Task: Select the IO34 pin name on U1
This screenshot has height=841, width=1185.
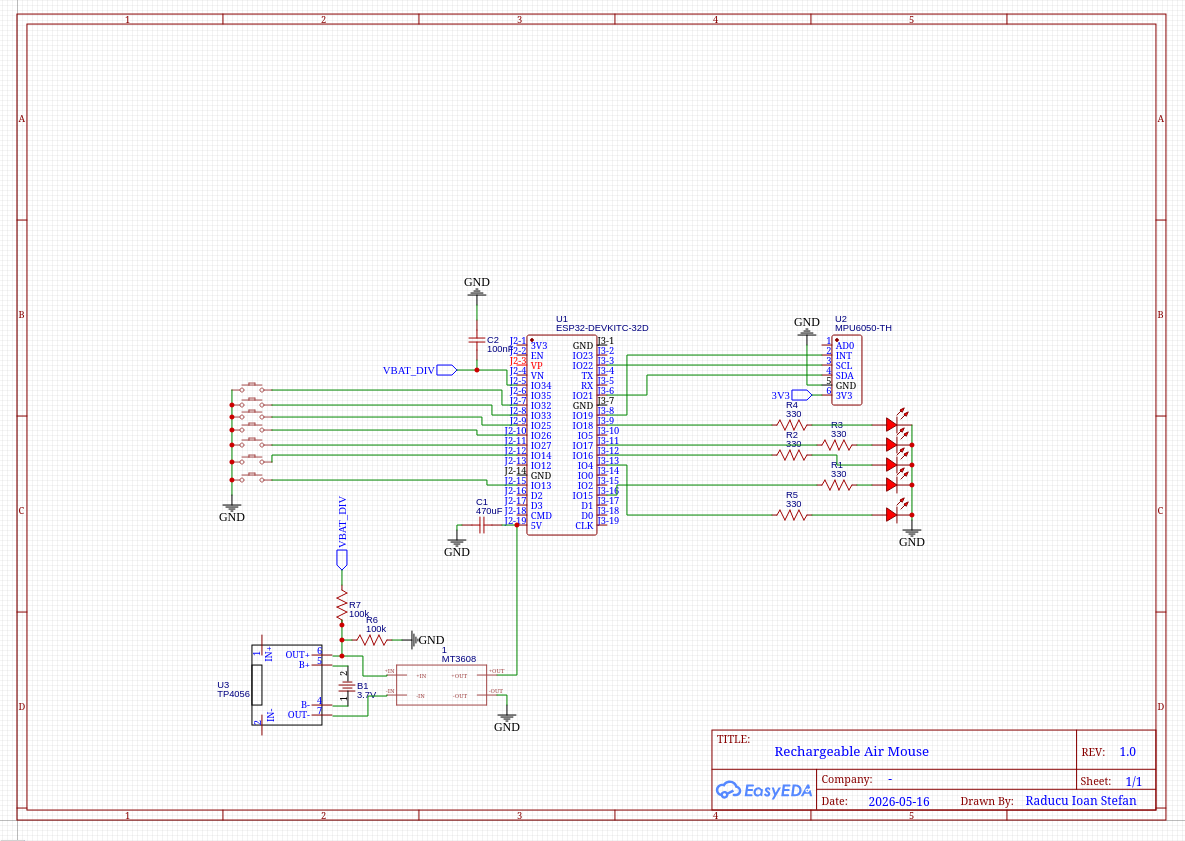Action: pyautogui.click(x=541, y=385)
